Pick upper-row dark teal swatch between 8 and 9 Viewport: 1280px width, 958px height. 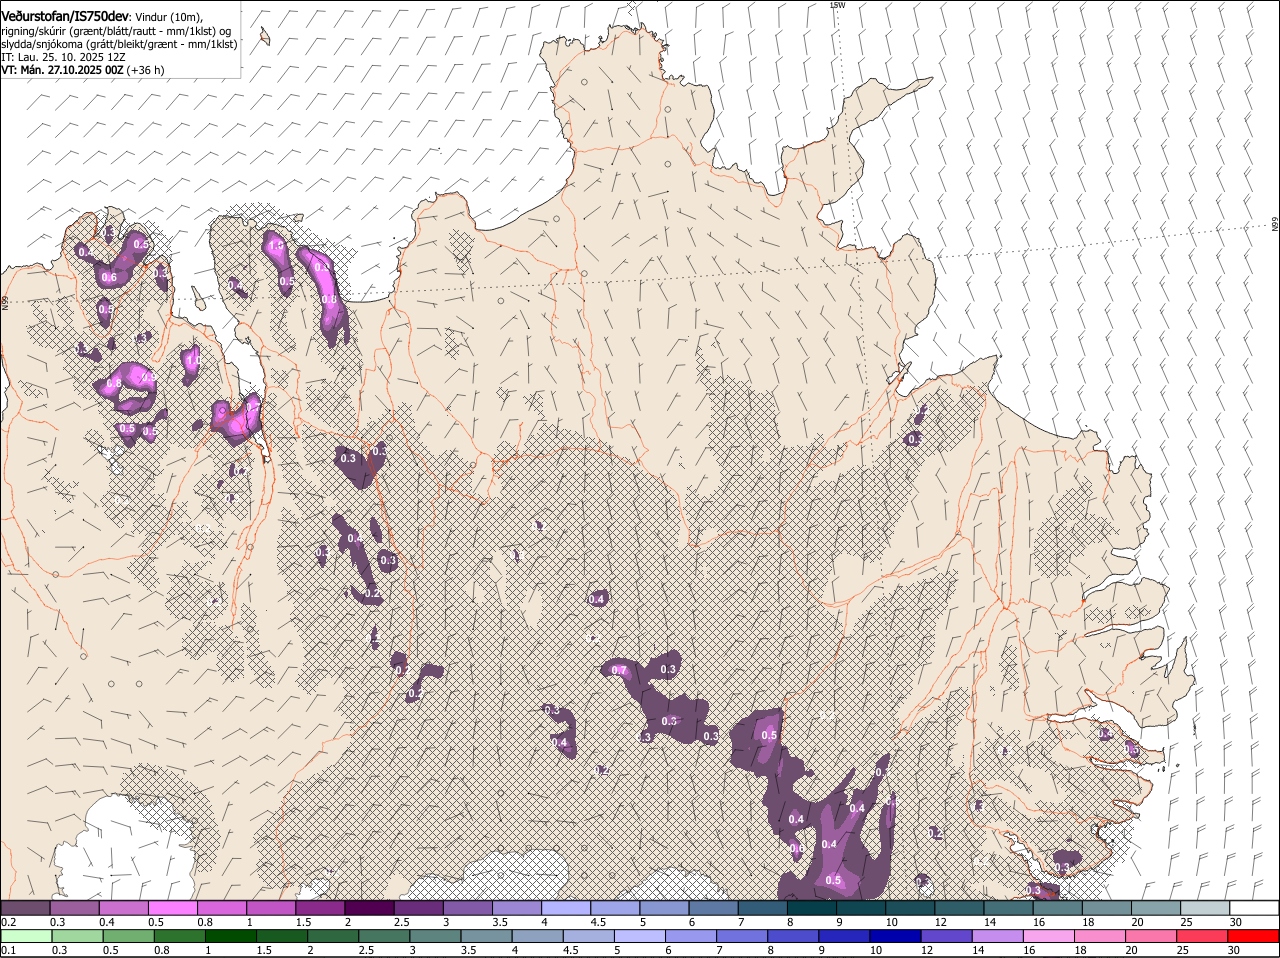tap(812, 908)
